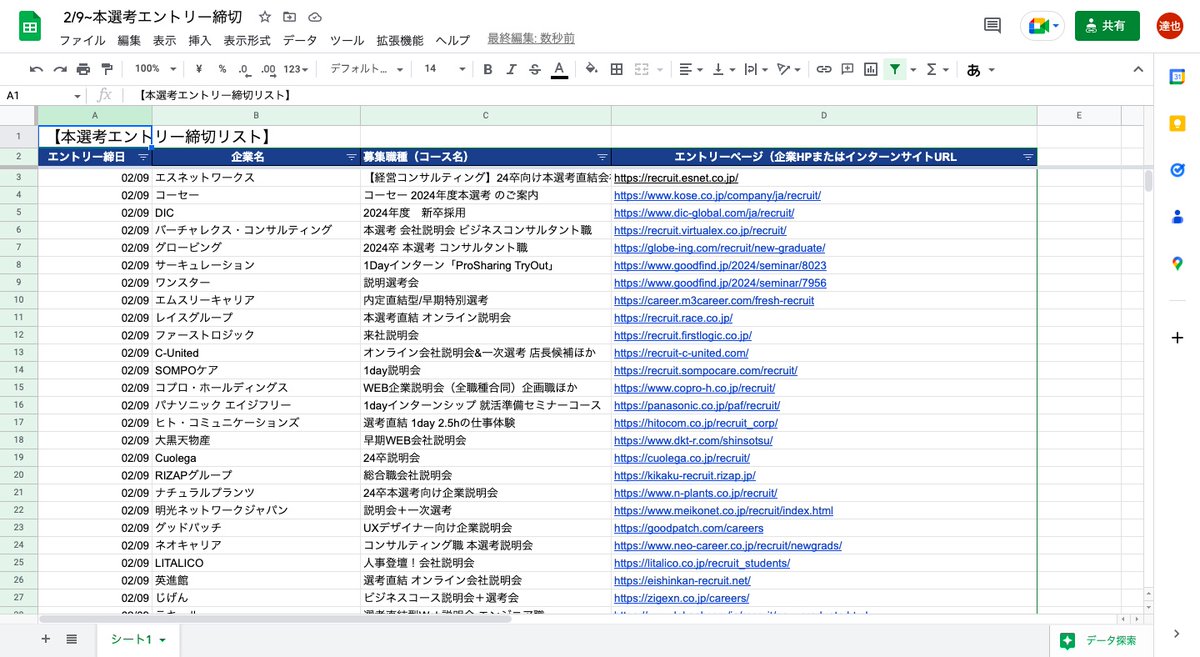
Task: Click the Redo icon
Action: pyautogui.click(x=60, y=69)
